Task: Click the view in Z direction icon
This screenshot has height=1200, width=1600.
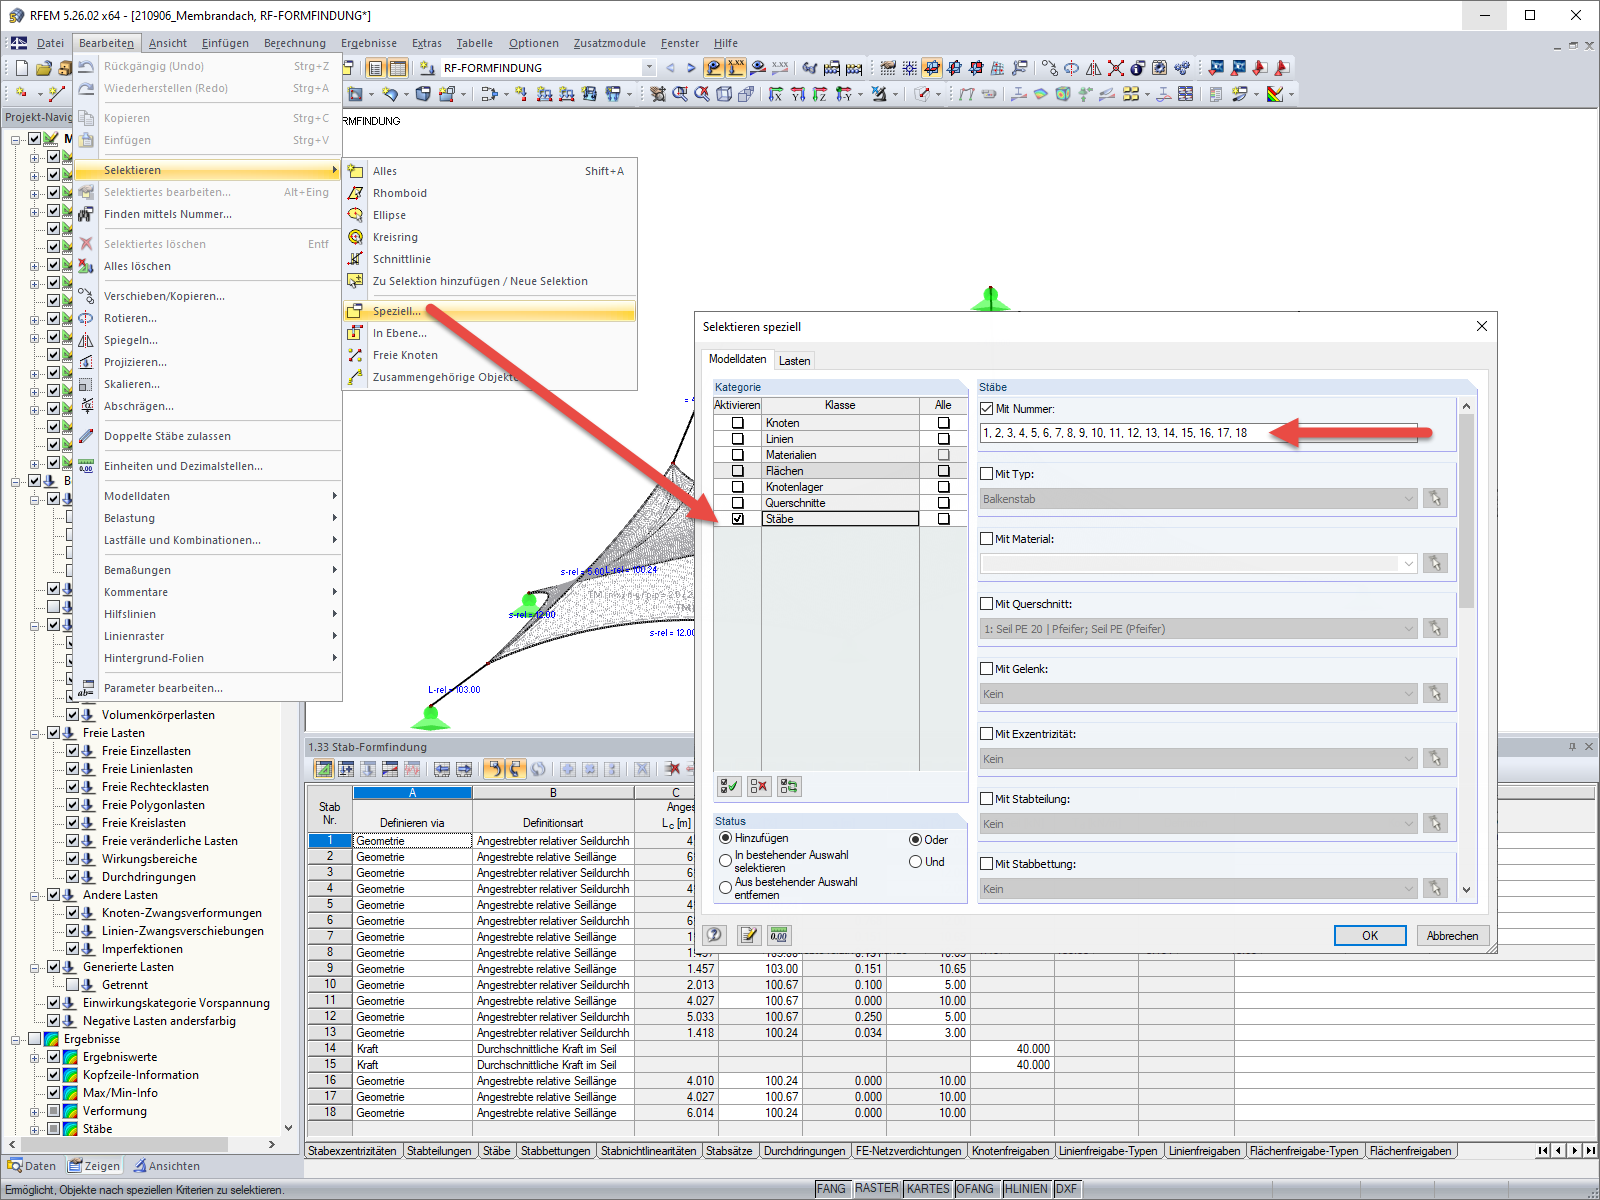Action: click(820, 94)
